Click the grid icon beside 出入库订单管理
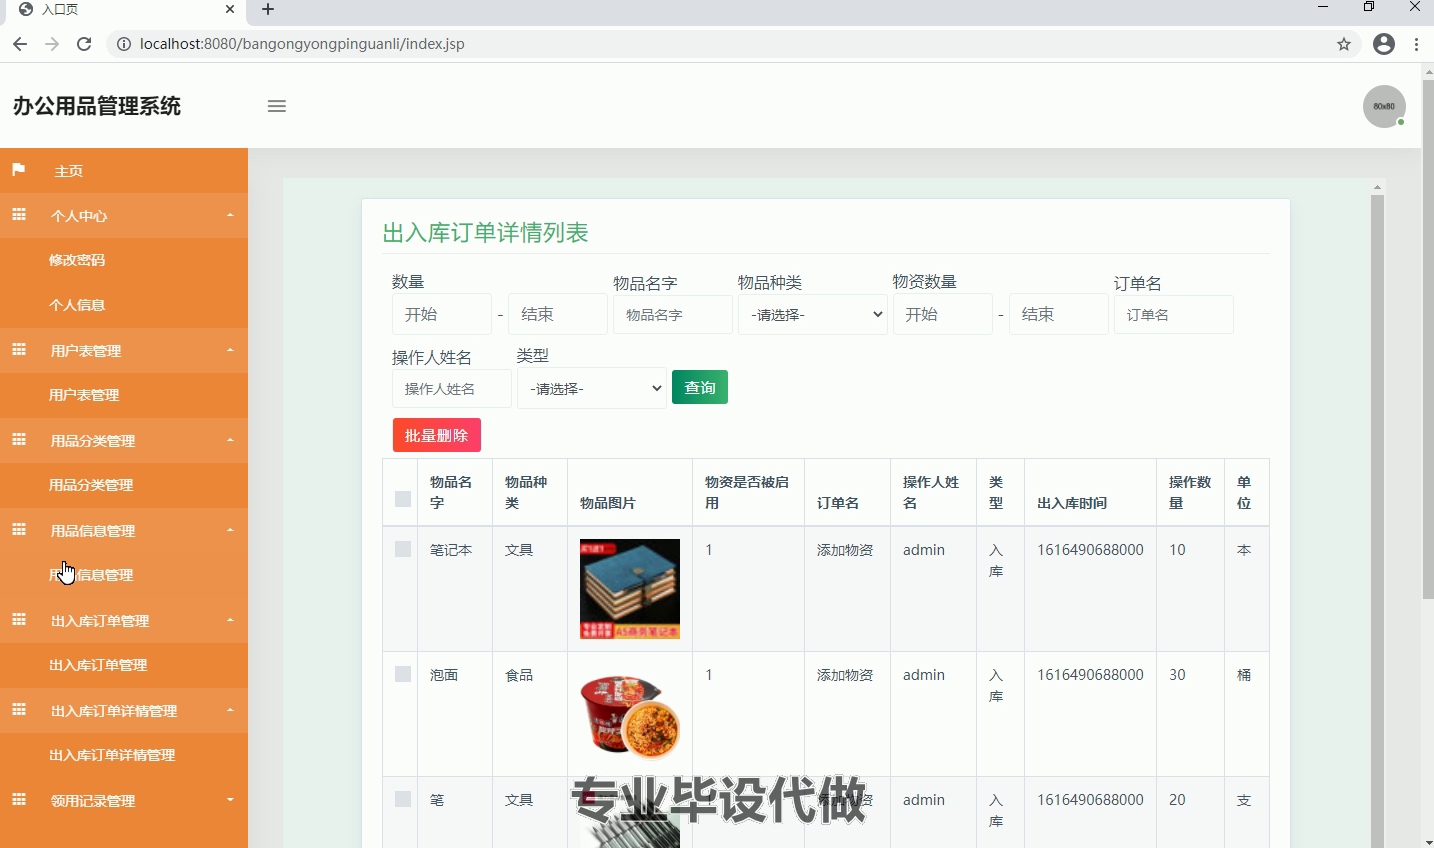 point(18,620)
